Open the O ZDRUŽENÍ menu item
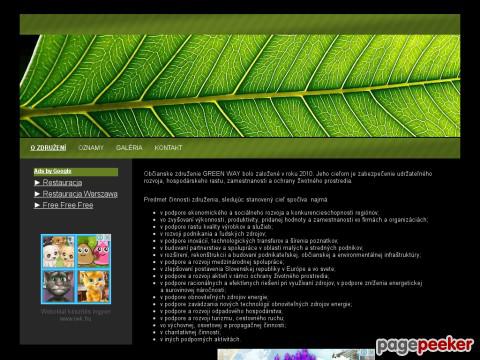480x360 pixels. pyautogui.click(x=48, y=148)
